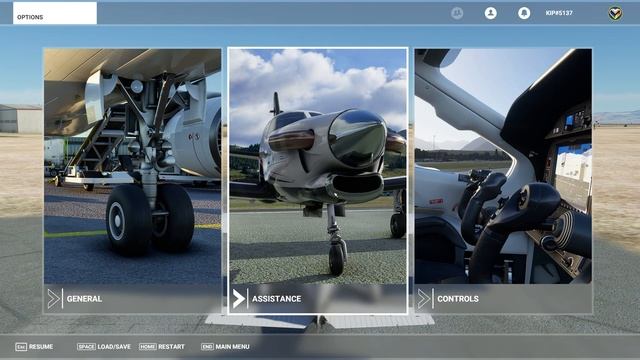
Task: Click the arrow icon beside Controls
Action: click(x=424, y=299)
